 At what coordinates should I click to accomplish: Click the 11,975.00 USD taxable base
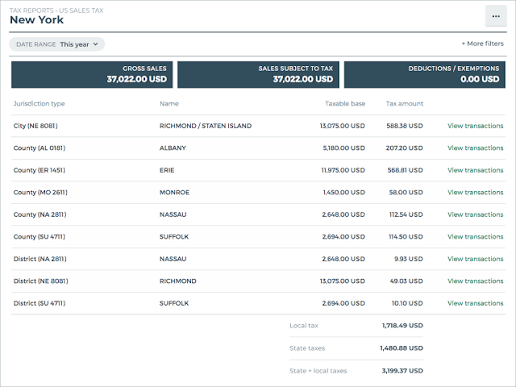(x=343, y=170)
